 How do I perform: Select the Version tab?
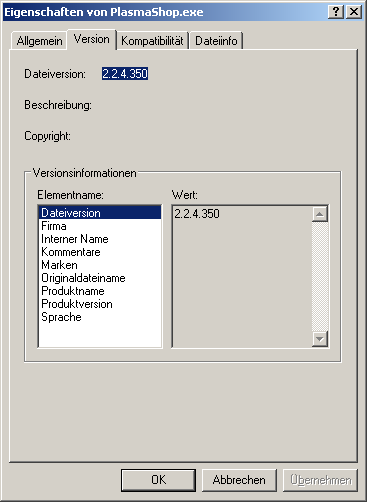pyautogui.click(x=92, y=39)
